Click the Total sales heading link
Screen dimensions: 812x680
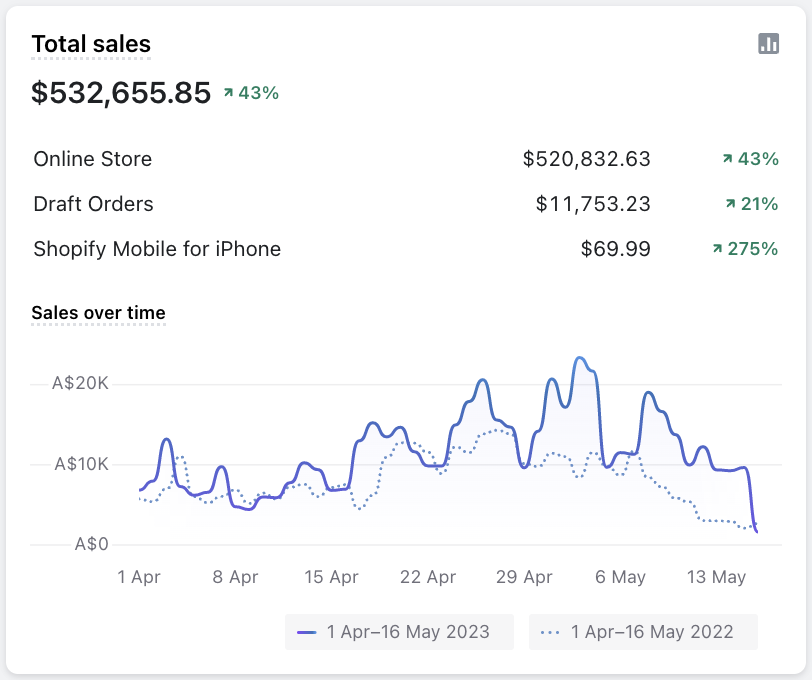click(91, 44)
